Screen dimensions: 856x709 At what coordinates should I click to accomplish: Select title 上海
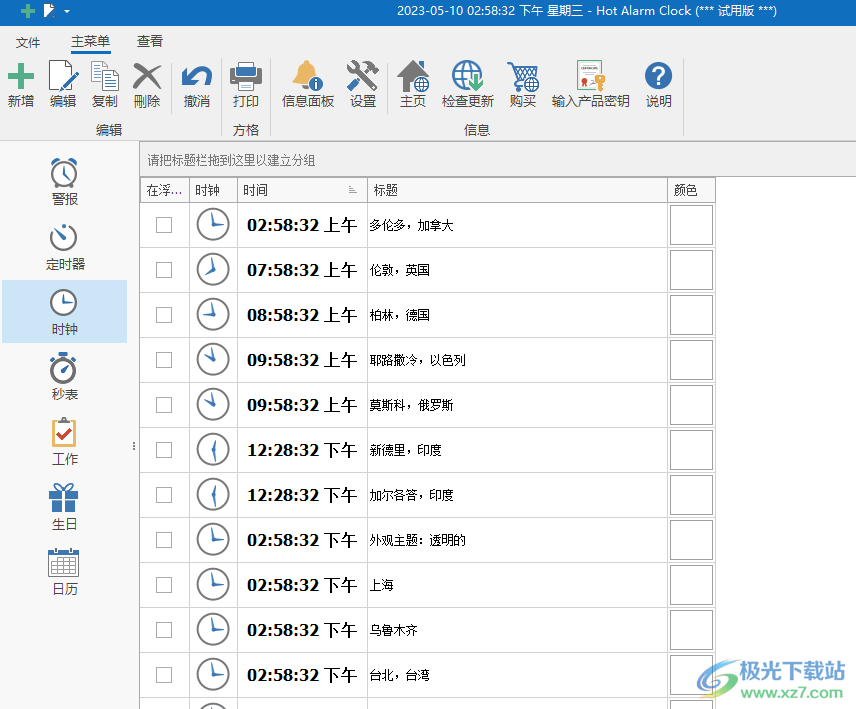click(382, 585)
